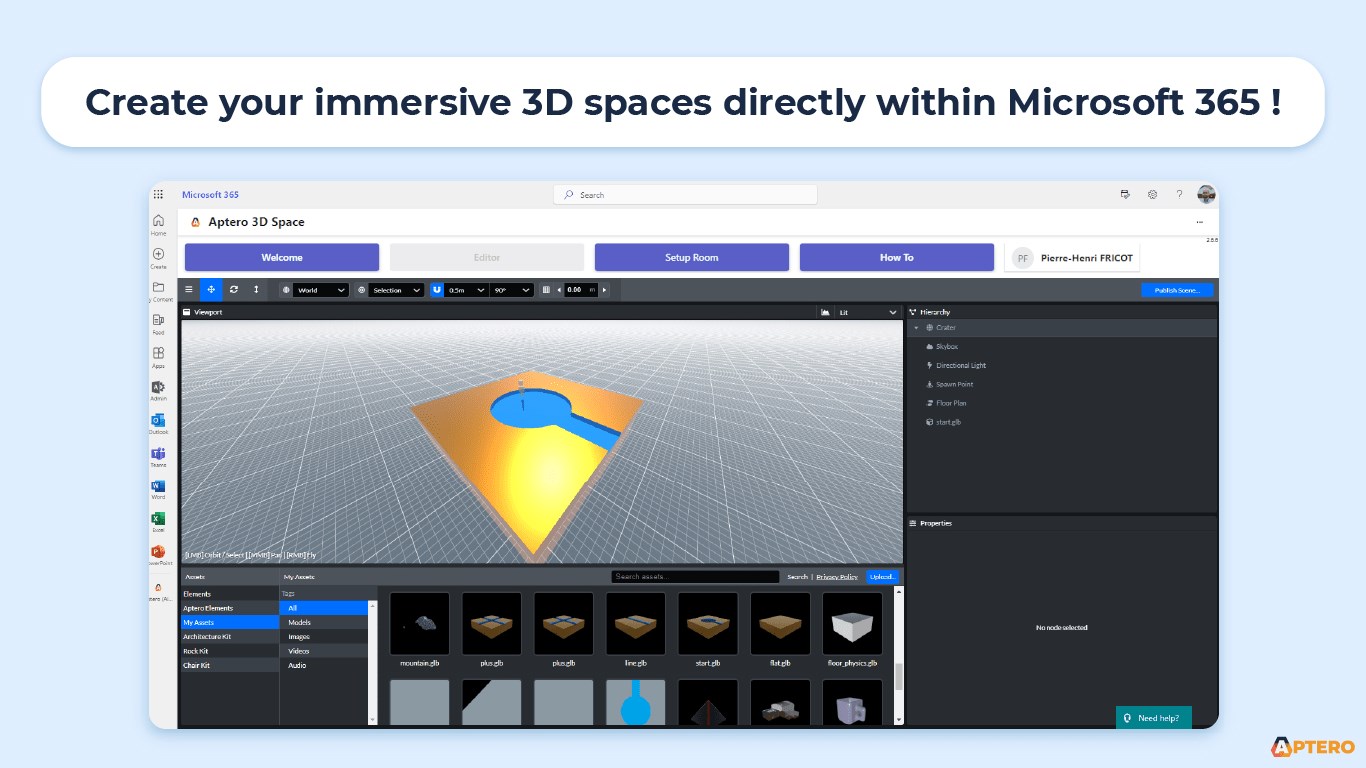
Task: Open the Selection pivot dropdown
Action: tap(397, 290)
